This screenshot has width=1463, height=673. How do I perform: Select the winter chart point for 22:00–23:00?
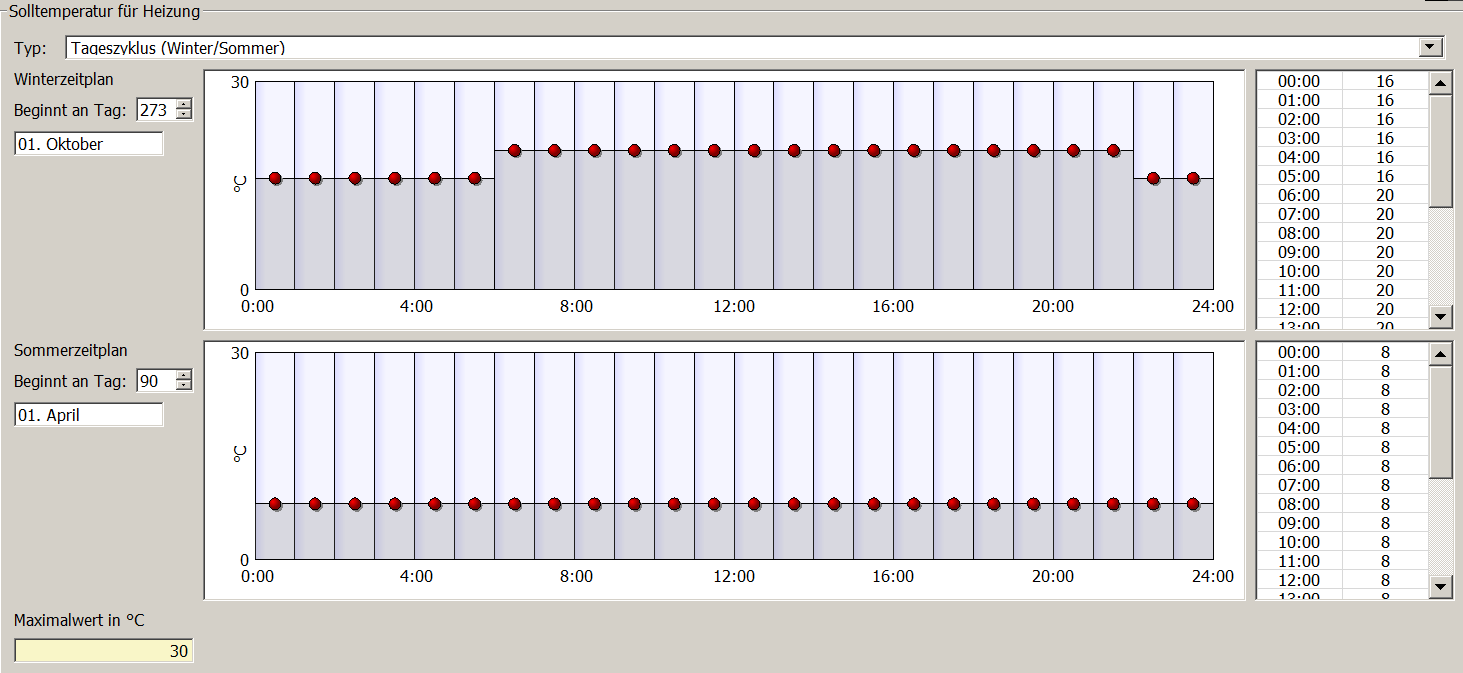1153,178
